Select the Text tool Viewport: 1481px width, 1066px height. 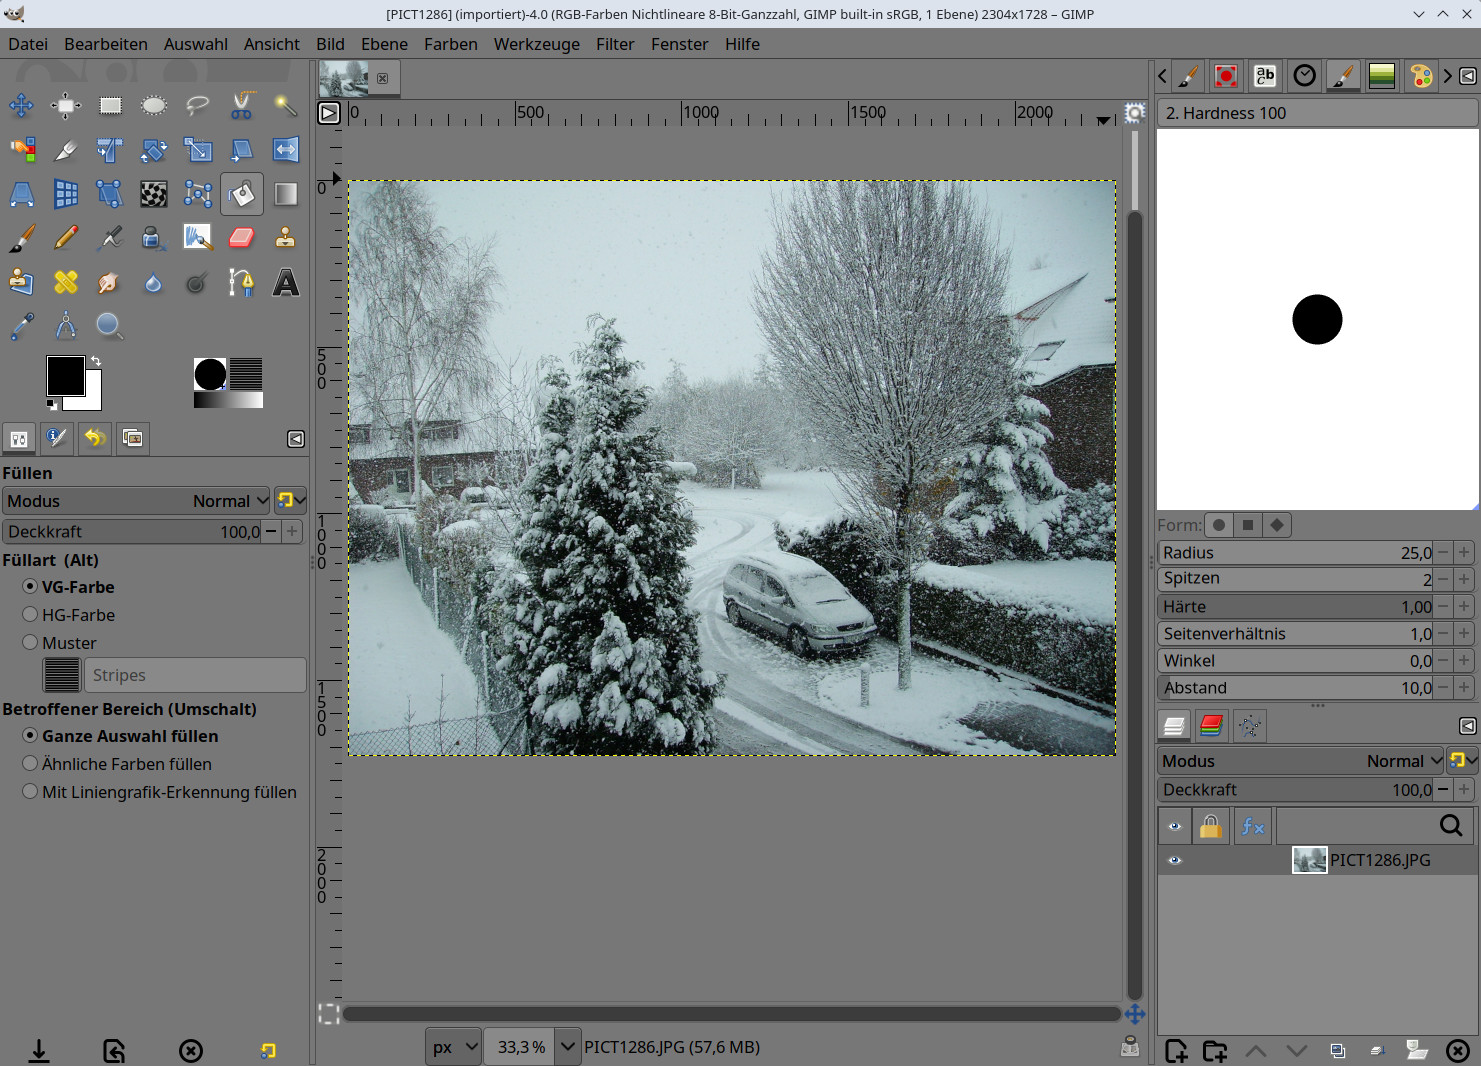pos(286,282)
